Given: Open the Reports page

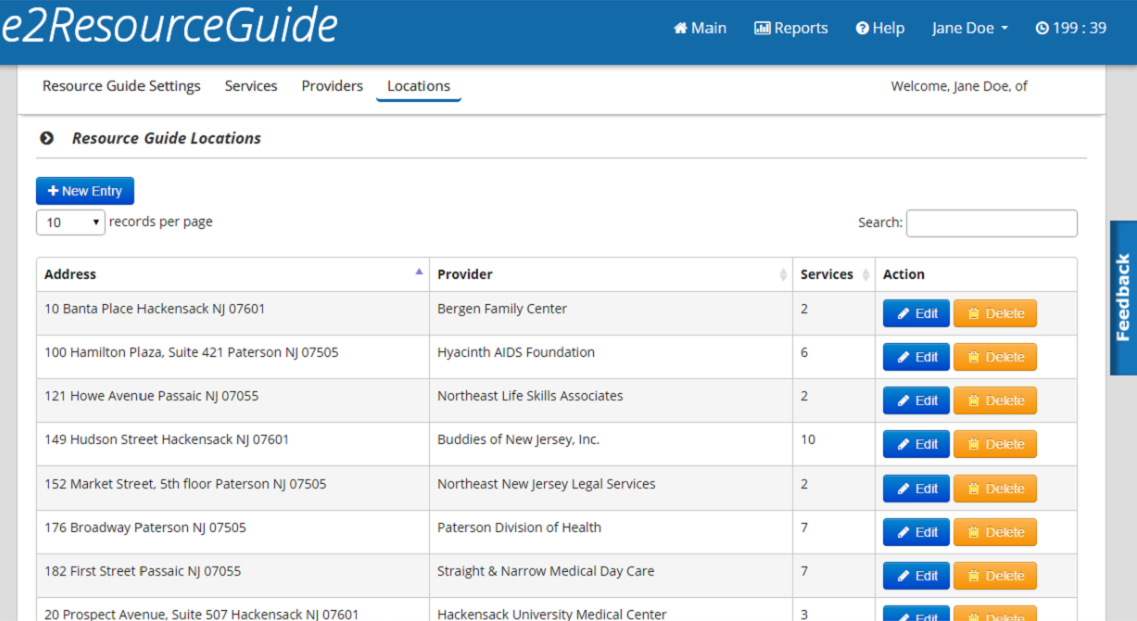Looking at the screenshot, I should 791,28.
